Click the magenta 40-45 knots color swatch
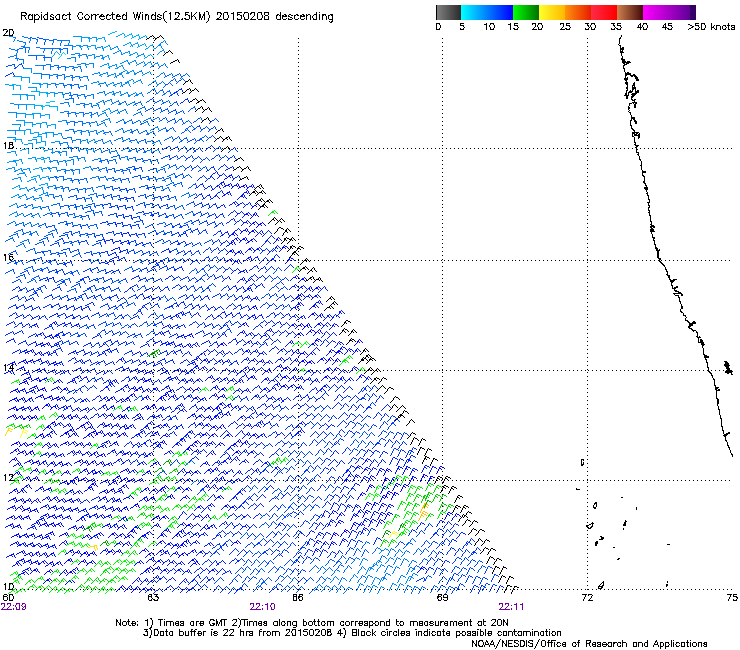740x650 pixels. [x=656, y=12]
